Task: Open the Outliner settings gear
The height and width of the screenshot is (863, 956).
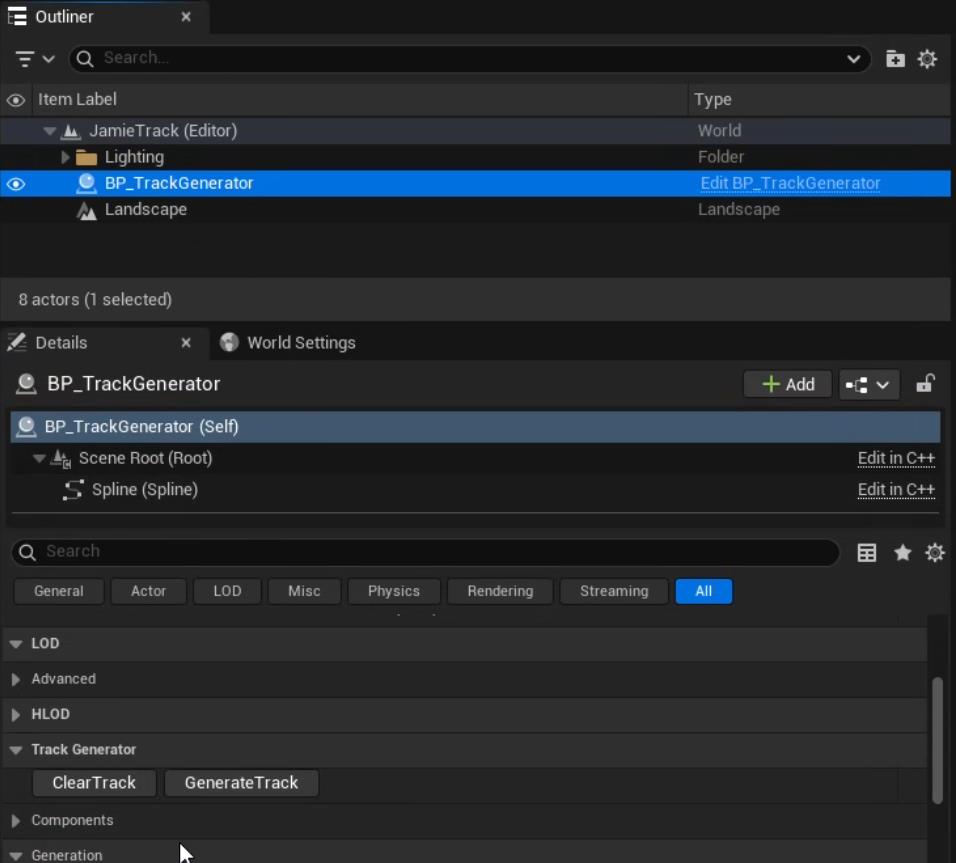Action: coord(927,58)
